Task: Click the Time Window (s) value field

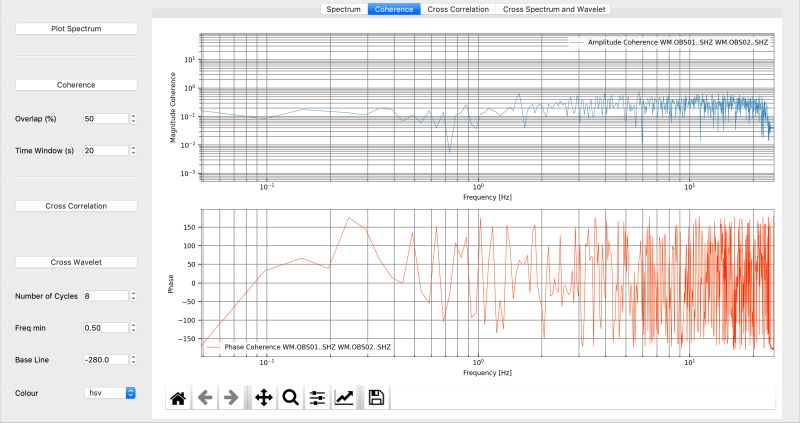Action: click(x=106, y=151)
